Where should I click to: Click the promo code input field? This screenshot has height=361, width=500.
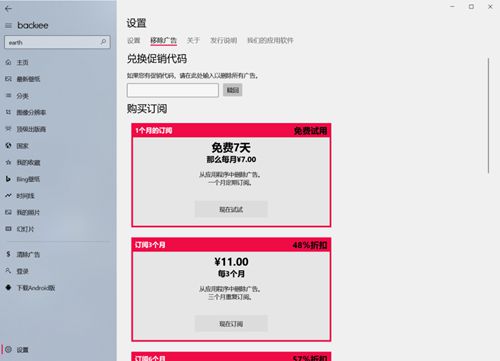coord(173,90)
